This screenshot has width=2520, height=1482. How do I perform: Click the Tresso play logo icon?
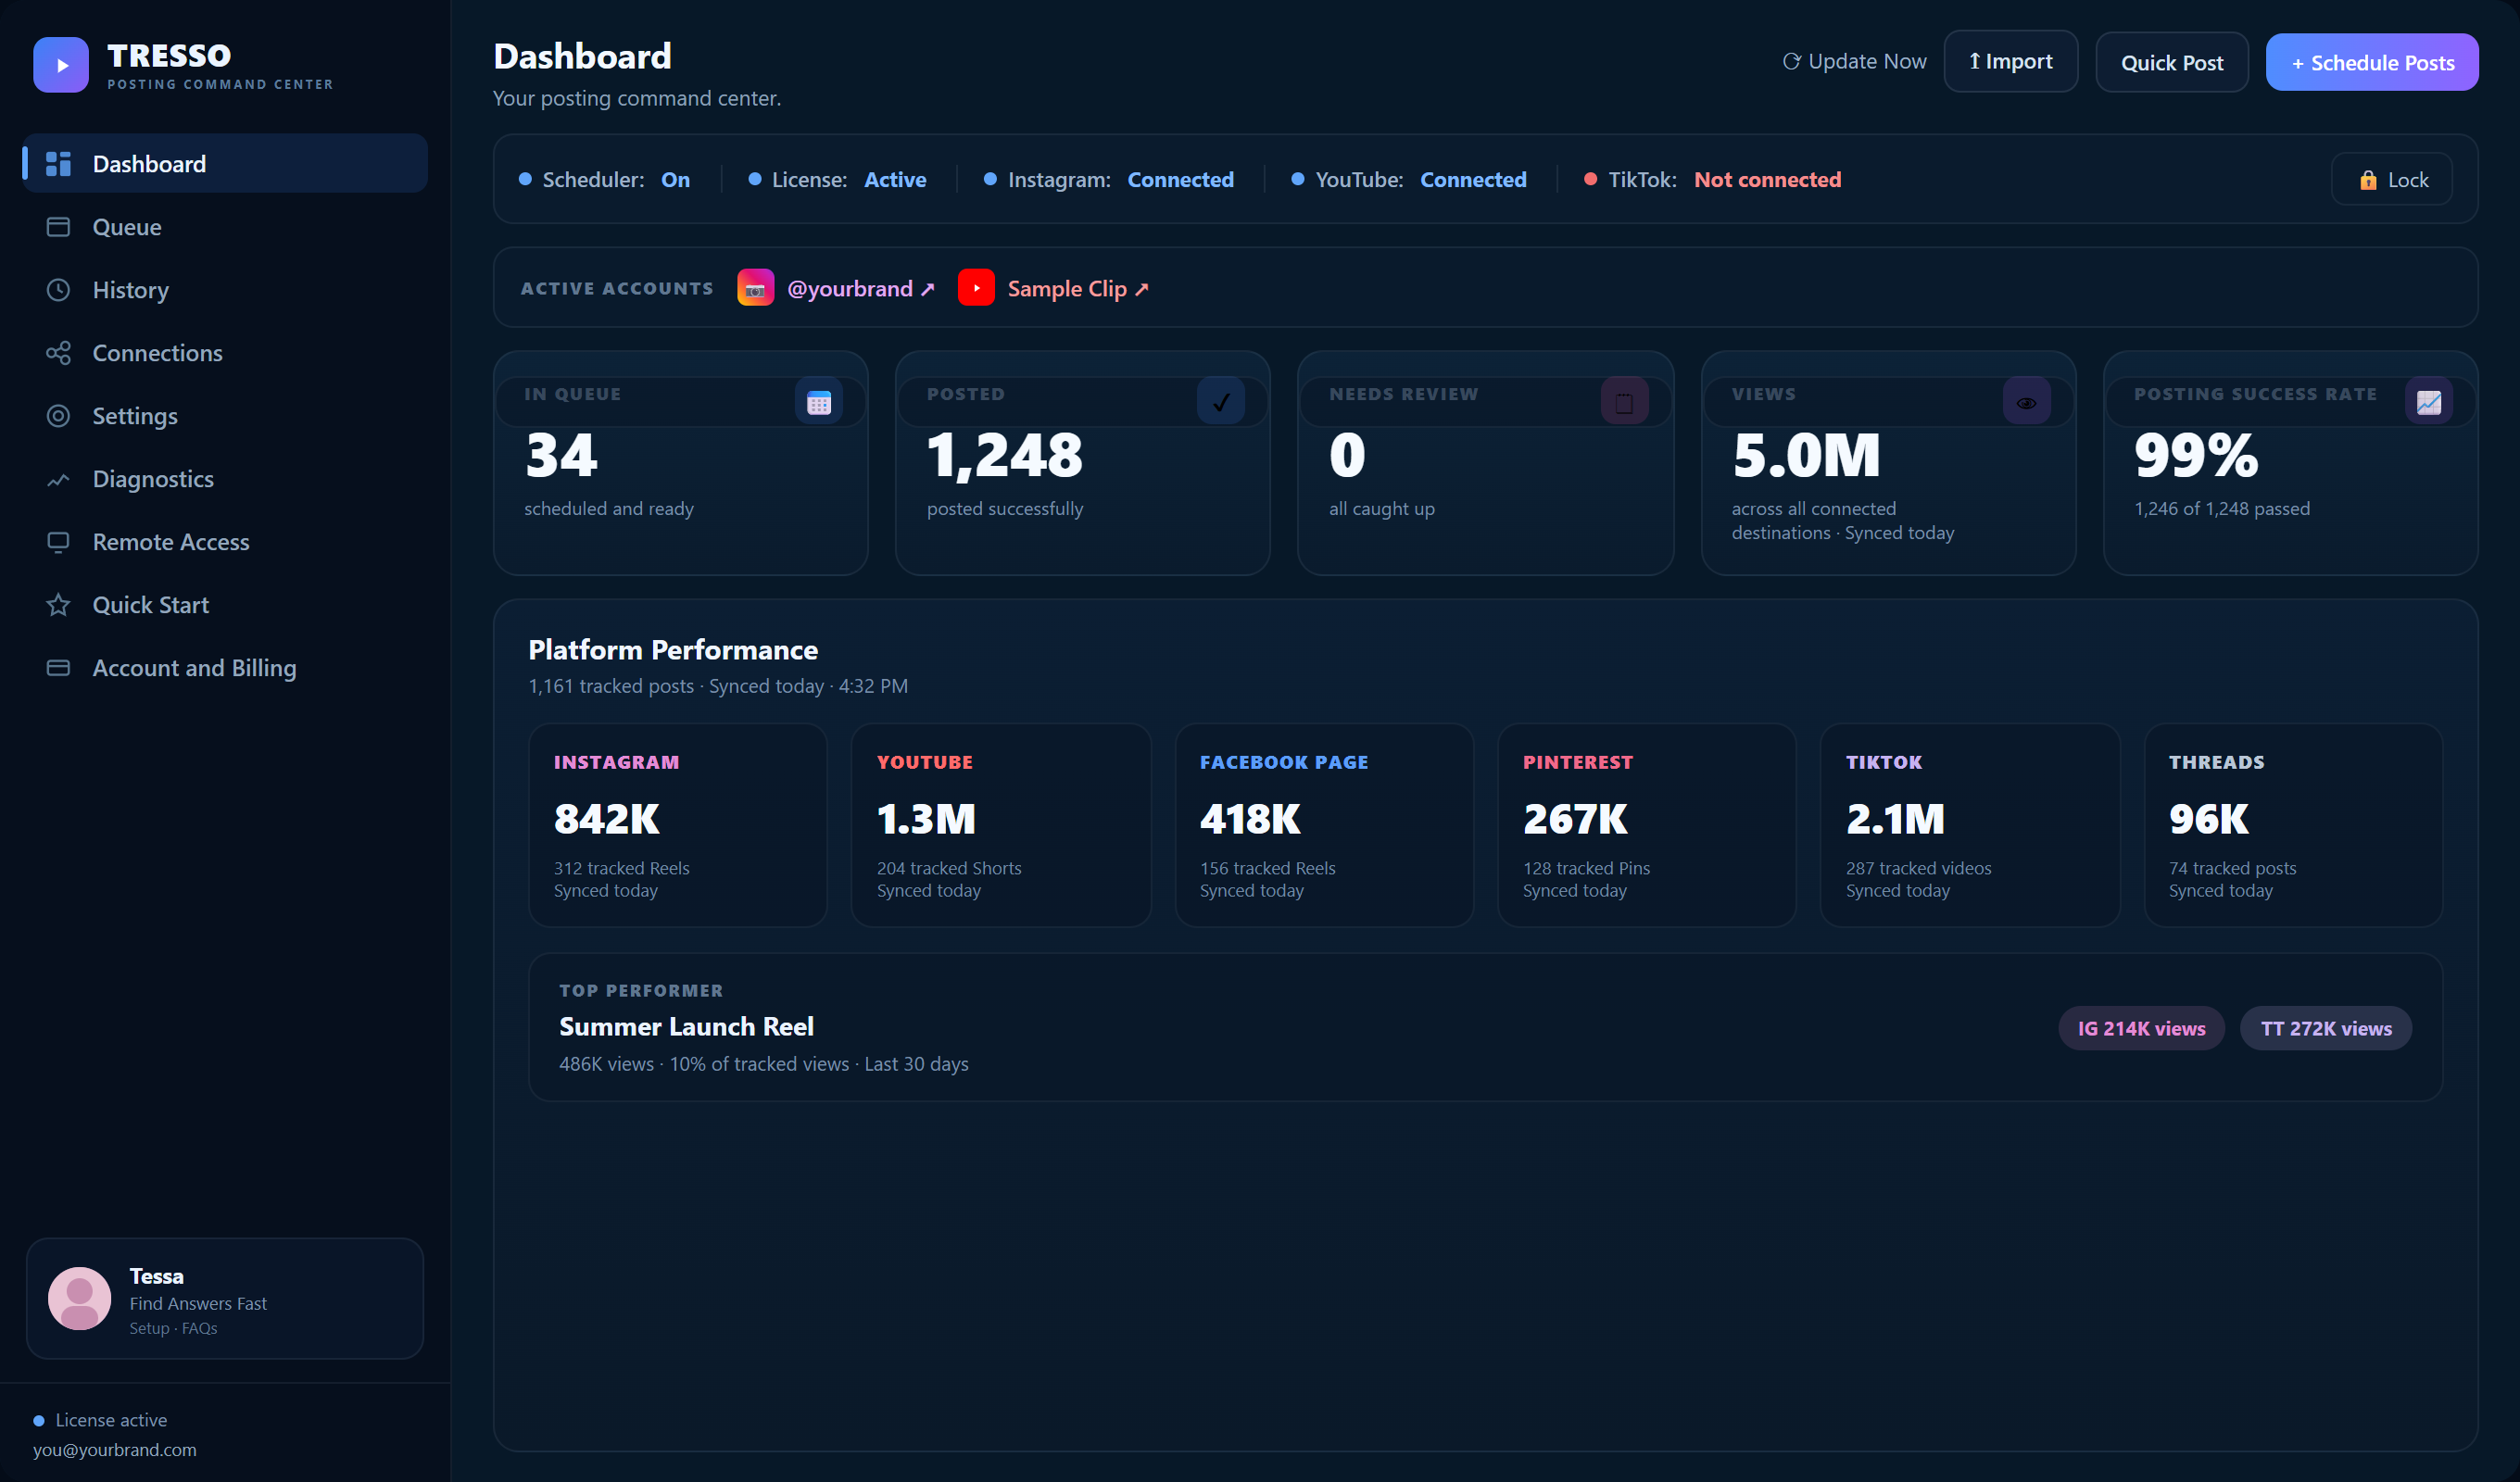pyautogui.click(x=61, y=65)
